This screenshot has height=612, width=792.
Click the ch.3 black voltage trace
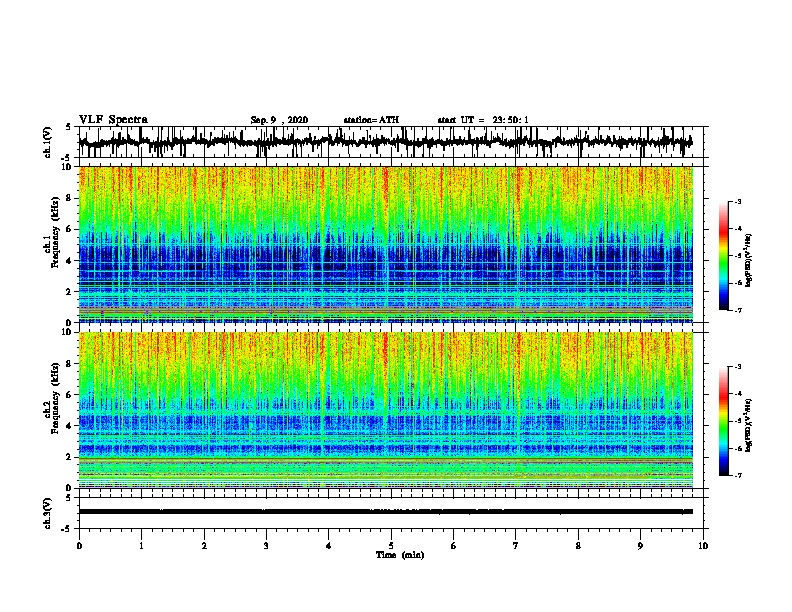[385, 512]
